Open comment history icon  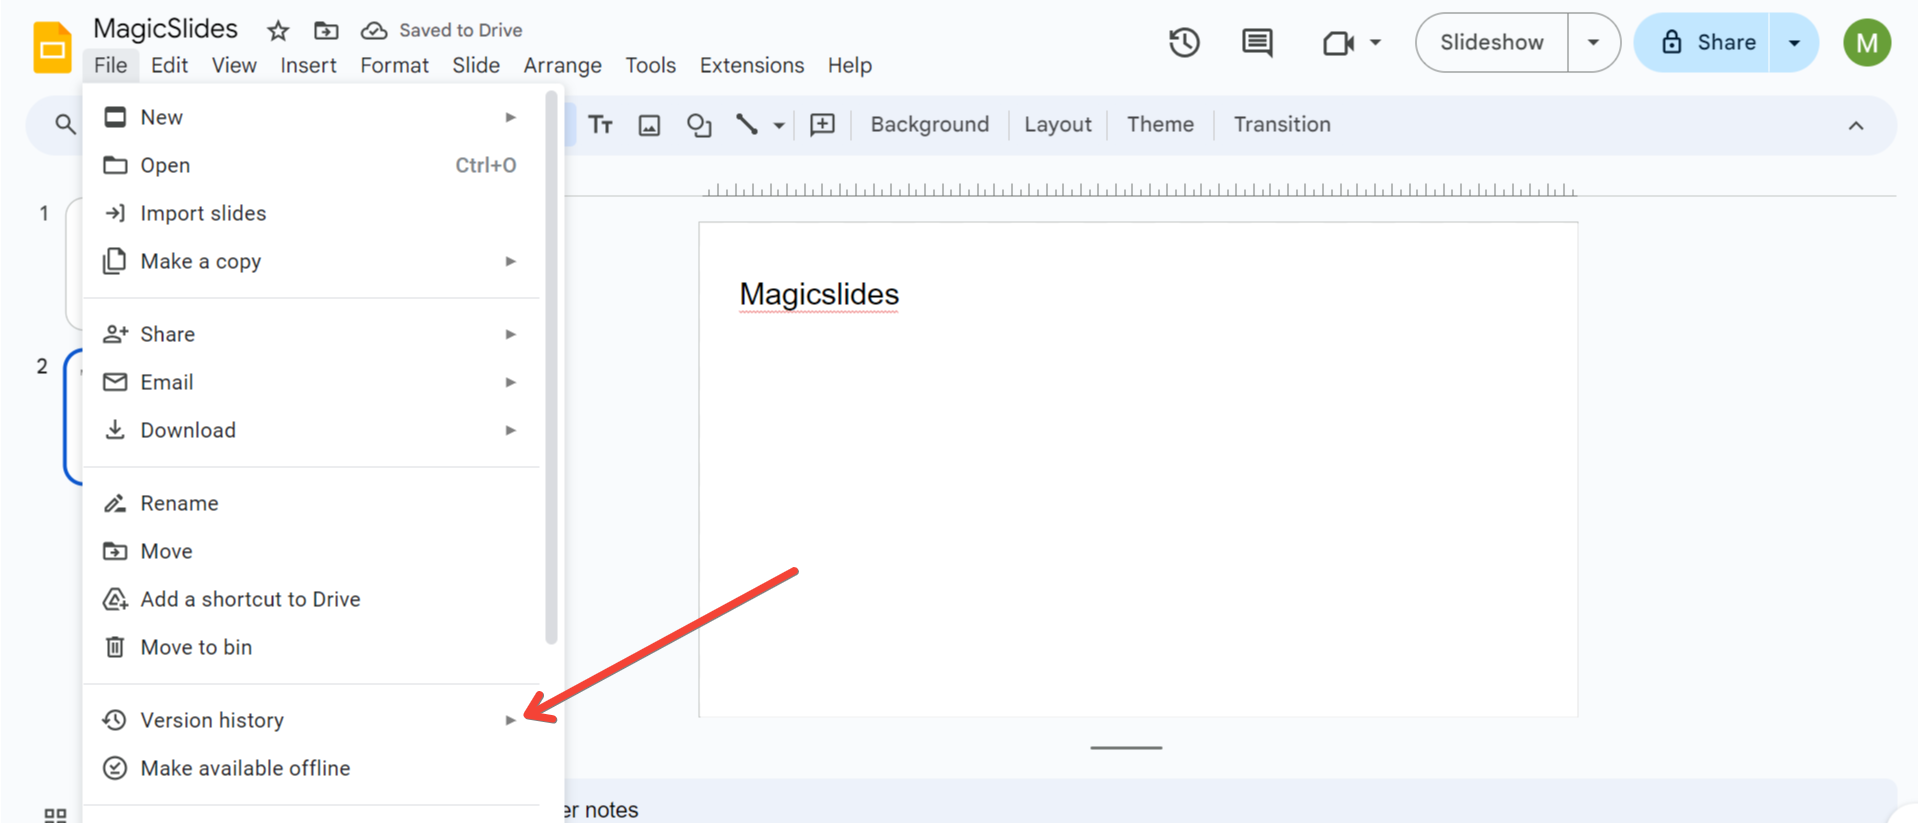coord(1257,43)
